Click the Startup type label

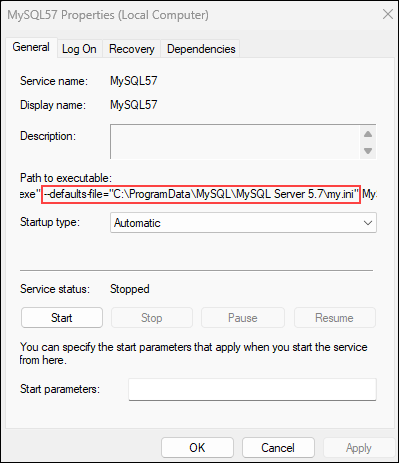50,222
